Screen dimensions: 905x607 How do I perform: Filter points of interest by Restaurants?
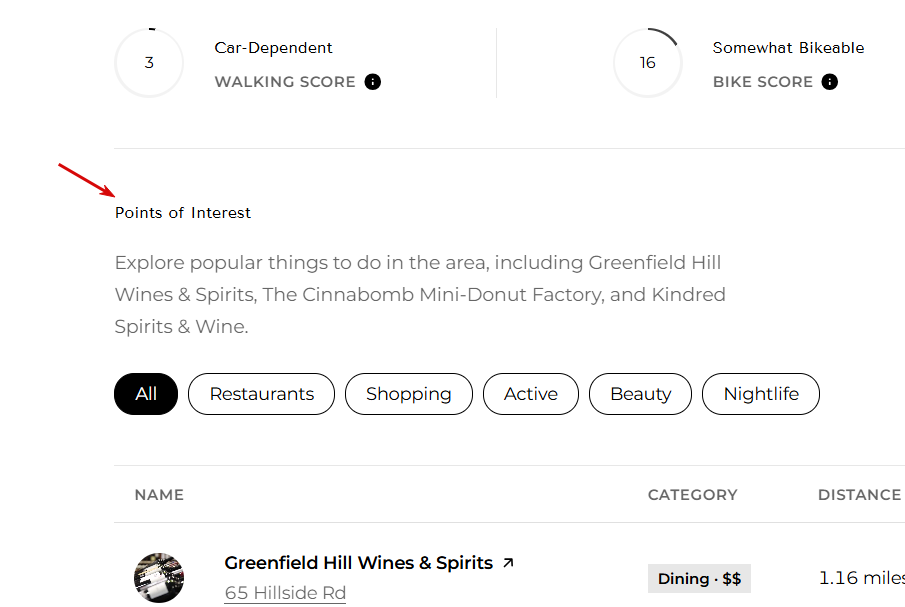point(261,394)
